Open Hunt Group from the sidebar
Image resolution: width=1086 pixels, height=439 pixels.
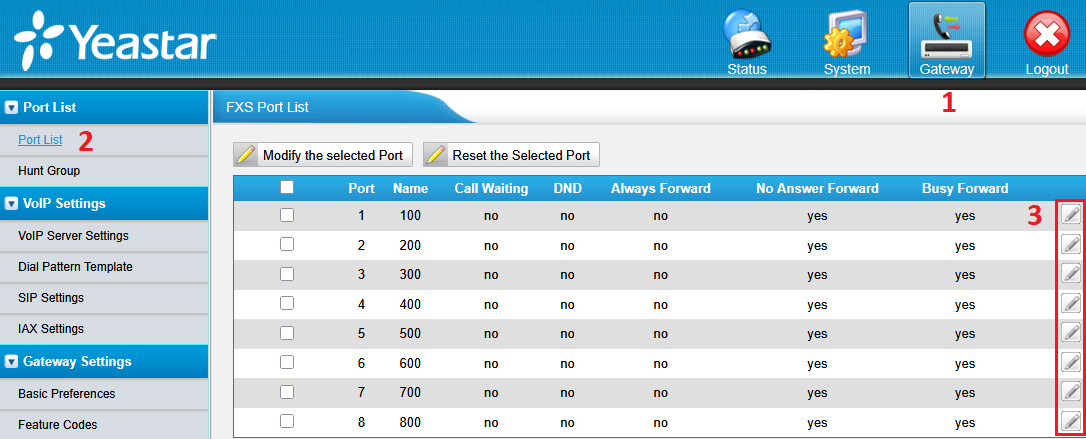coord(49,171)
